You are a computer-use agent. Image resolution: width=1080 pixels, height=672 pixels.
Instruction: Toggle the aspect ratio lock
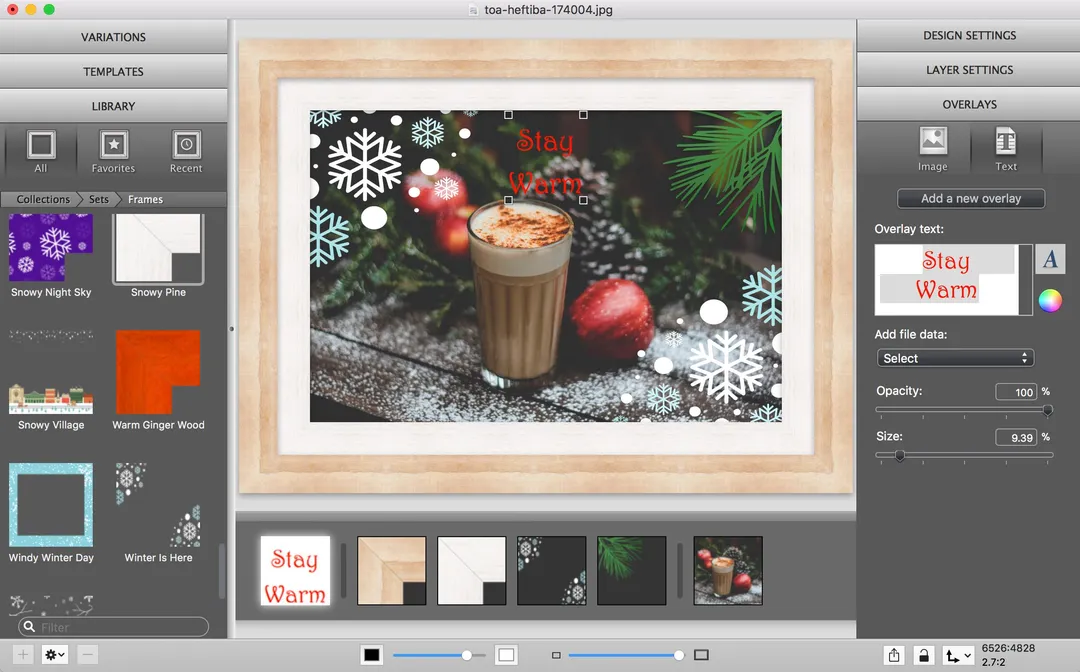point(924,655)
